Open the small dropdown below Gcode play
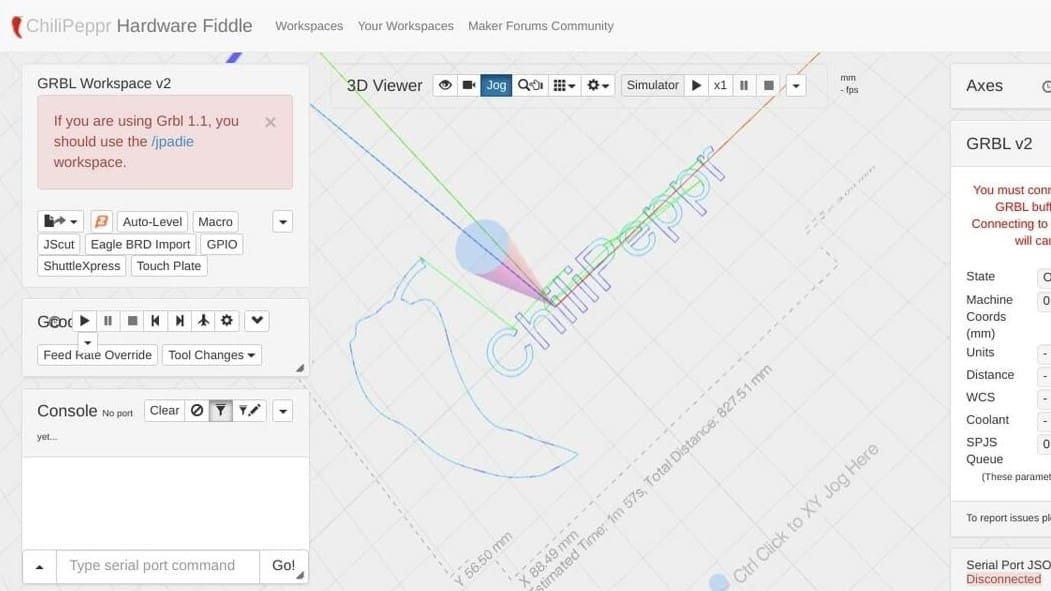 (87, 342)
